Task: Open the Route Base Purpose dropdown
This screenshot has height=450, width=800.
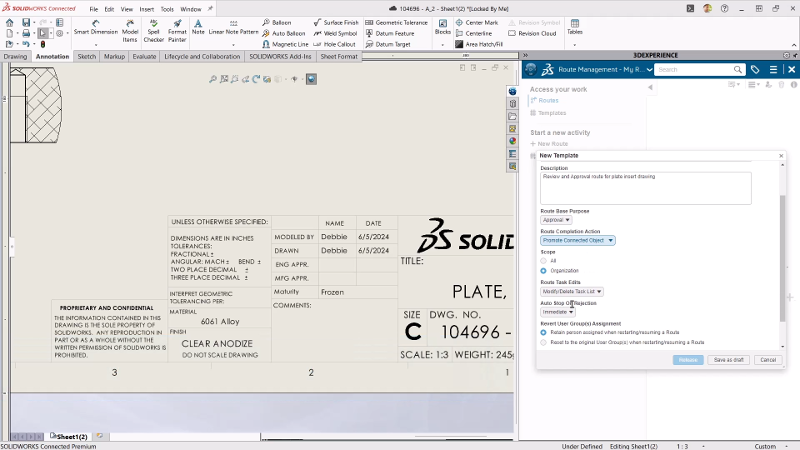Action: pos(556,219)
